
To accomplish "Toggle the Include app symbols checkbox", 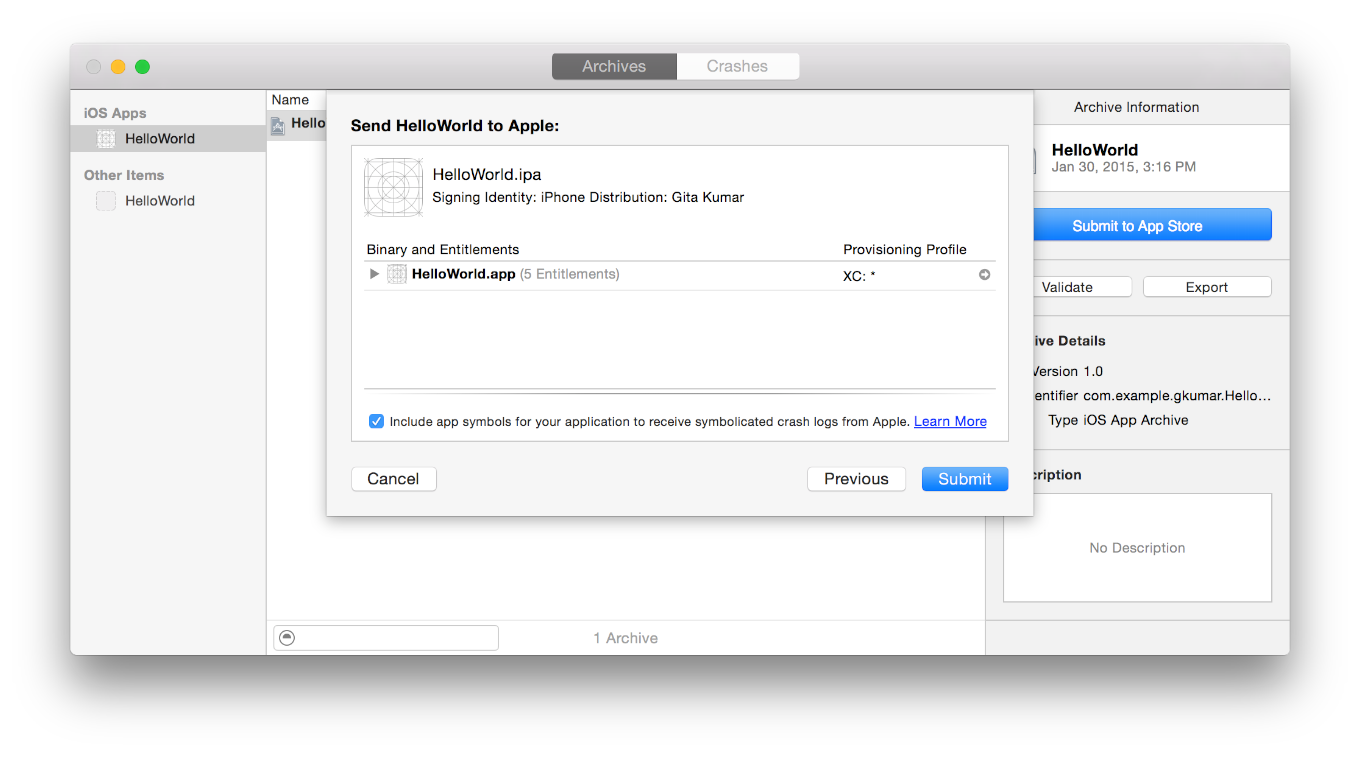I will tap(376, 421).
